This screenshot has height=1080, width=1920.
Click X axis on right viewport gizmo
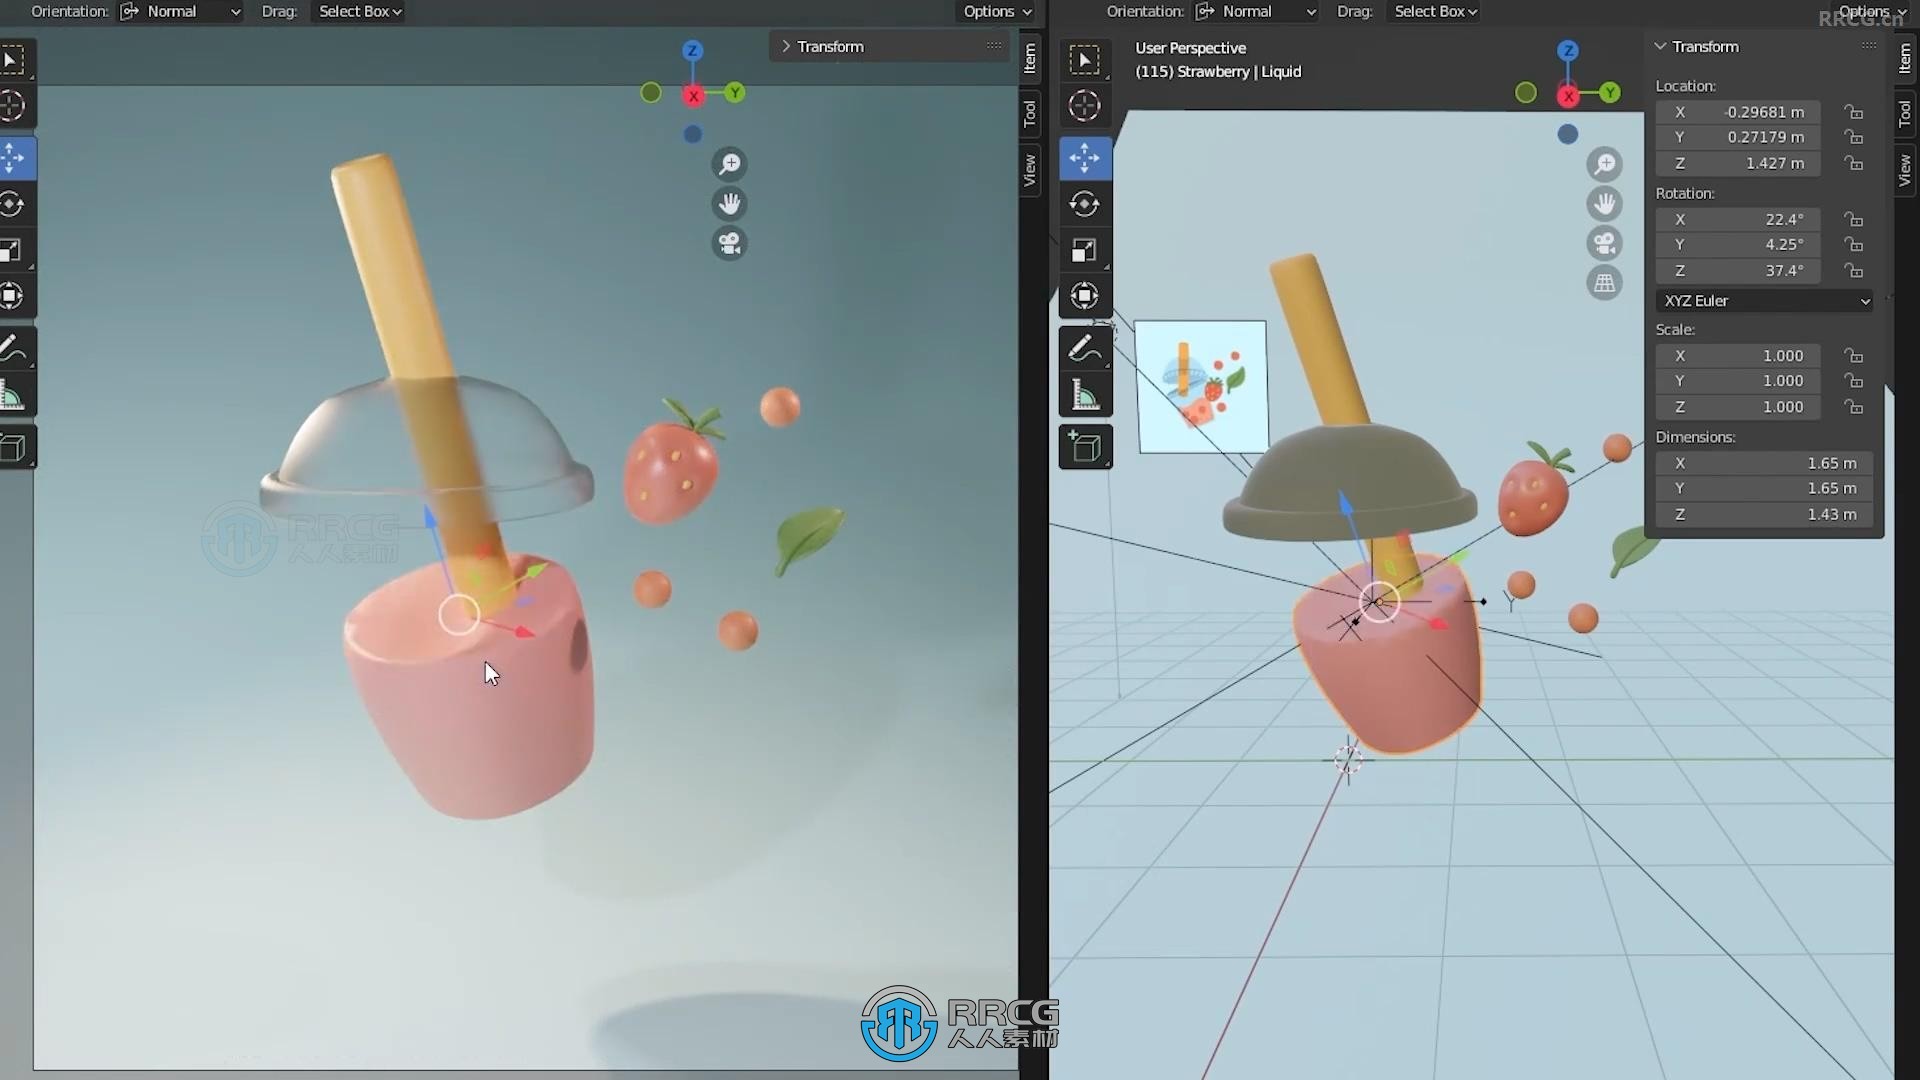click(x=1568, y=96)
